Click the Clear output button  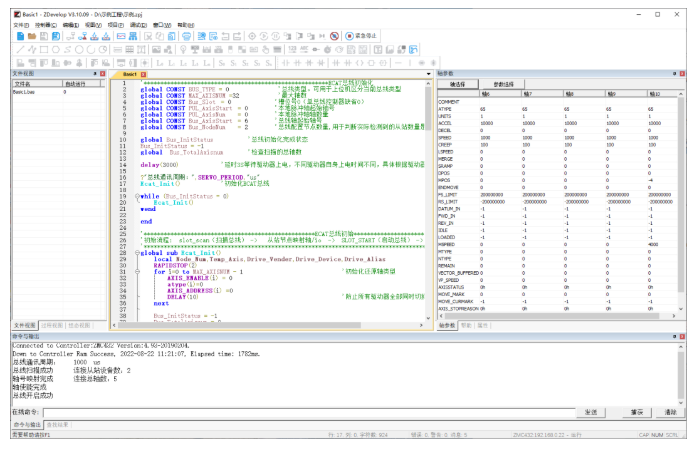pyautogui.click(x=671, y=412)
